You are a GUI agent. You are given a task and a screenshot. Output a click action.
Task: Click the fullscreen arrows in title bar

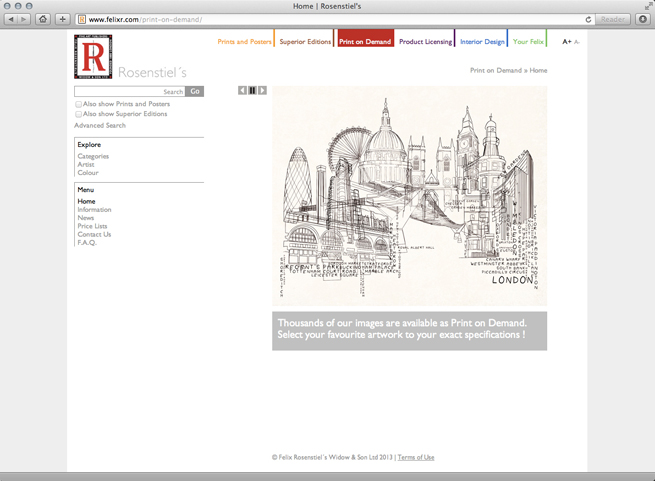click(x=648, y=6)
